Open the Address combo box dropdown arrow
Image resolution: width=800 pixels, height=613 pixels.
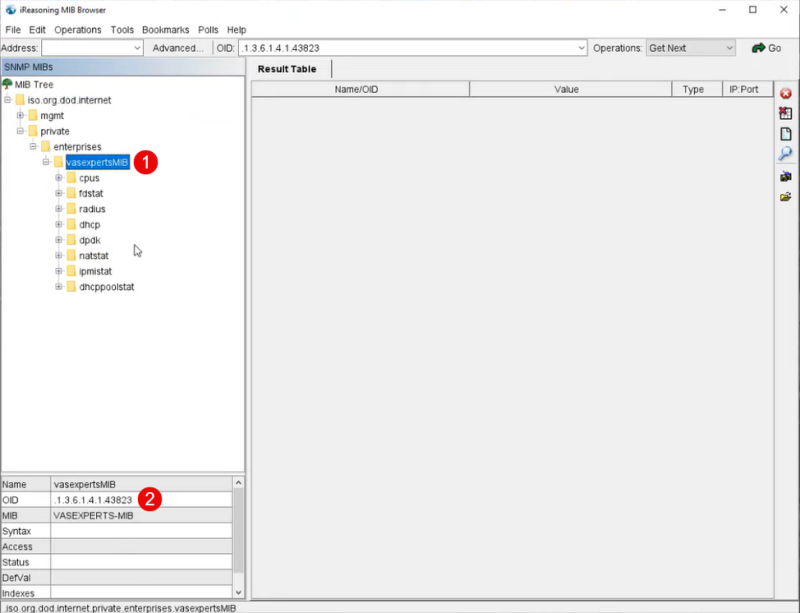point(137,48)
